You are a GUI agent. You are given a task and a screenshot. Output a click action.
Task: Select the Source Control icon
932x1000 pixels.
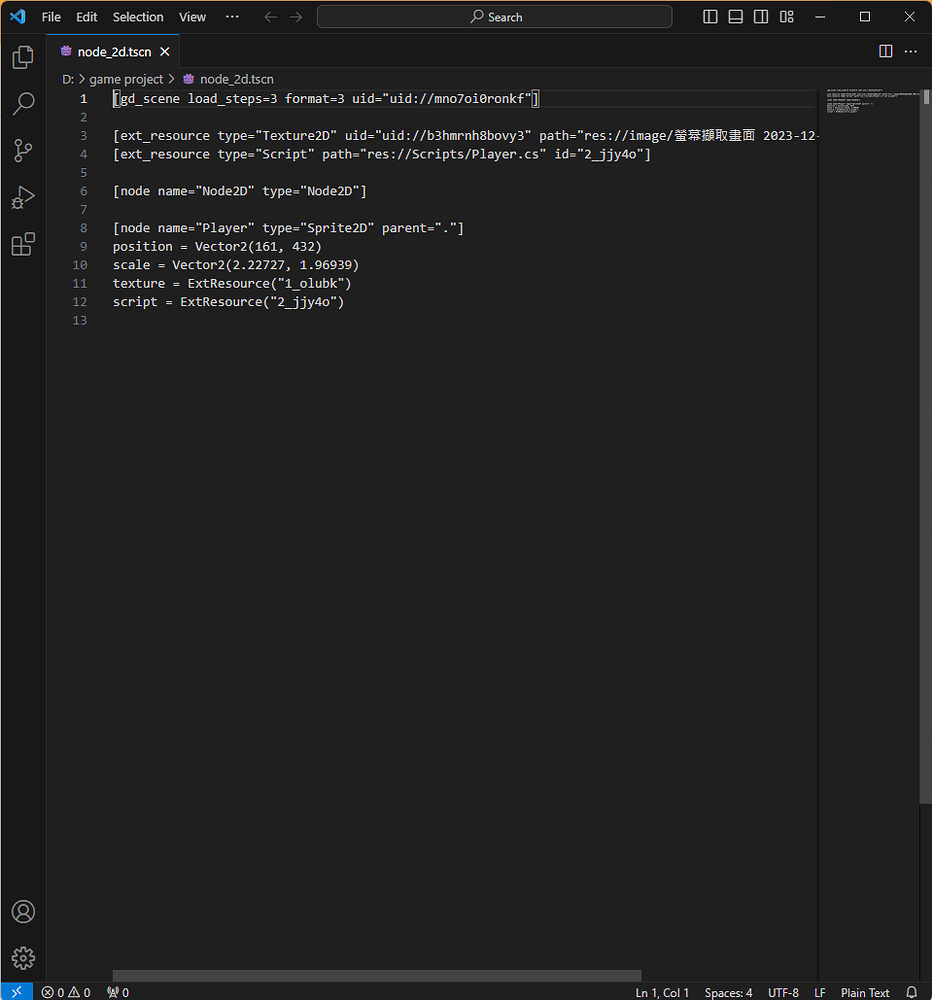[23, 150]
